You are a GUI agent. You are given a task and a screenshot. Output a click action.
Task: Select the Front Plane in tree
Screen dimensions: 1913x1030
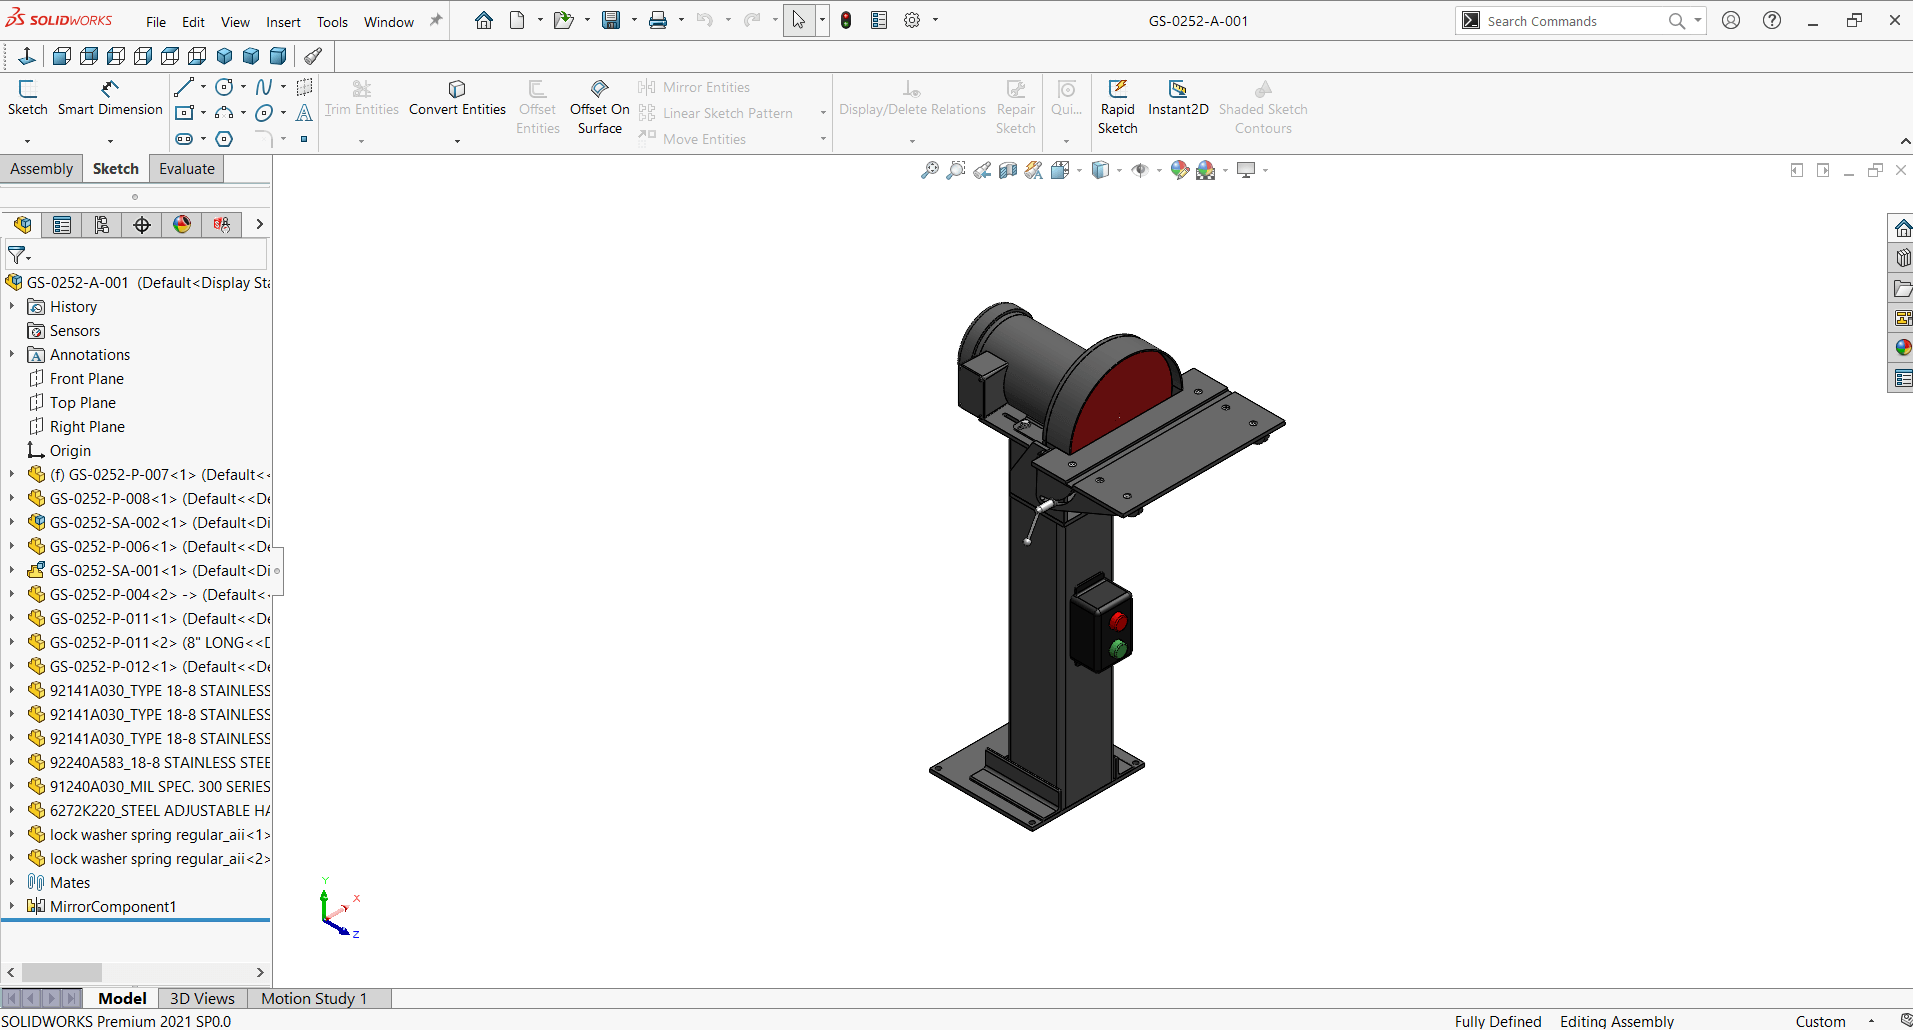87,379
